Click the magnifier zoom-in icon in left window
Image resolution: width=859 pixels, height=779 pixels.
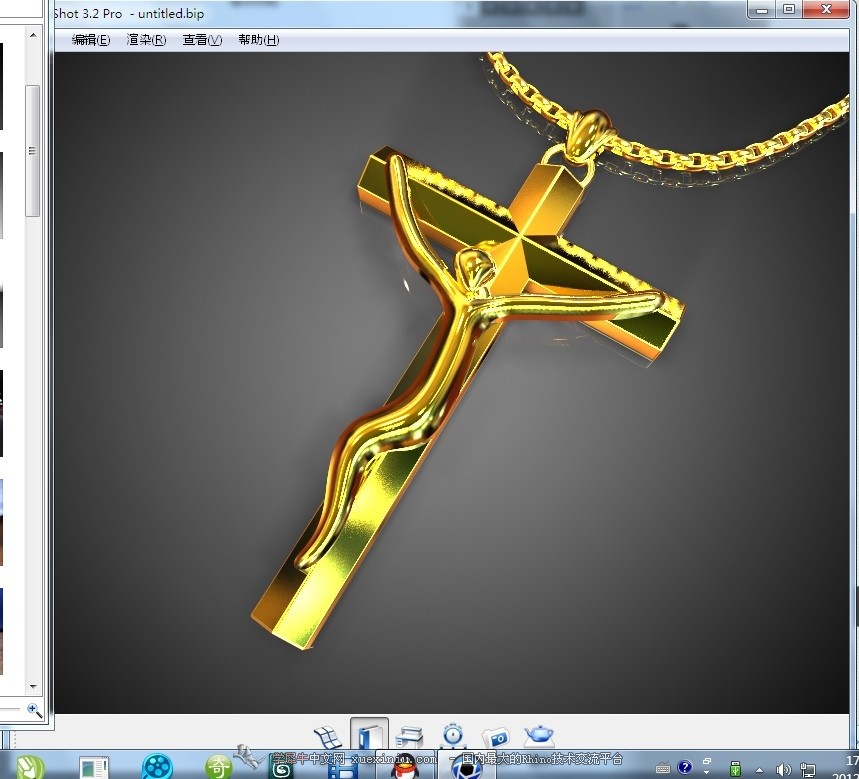pos(34,710)
